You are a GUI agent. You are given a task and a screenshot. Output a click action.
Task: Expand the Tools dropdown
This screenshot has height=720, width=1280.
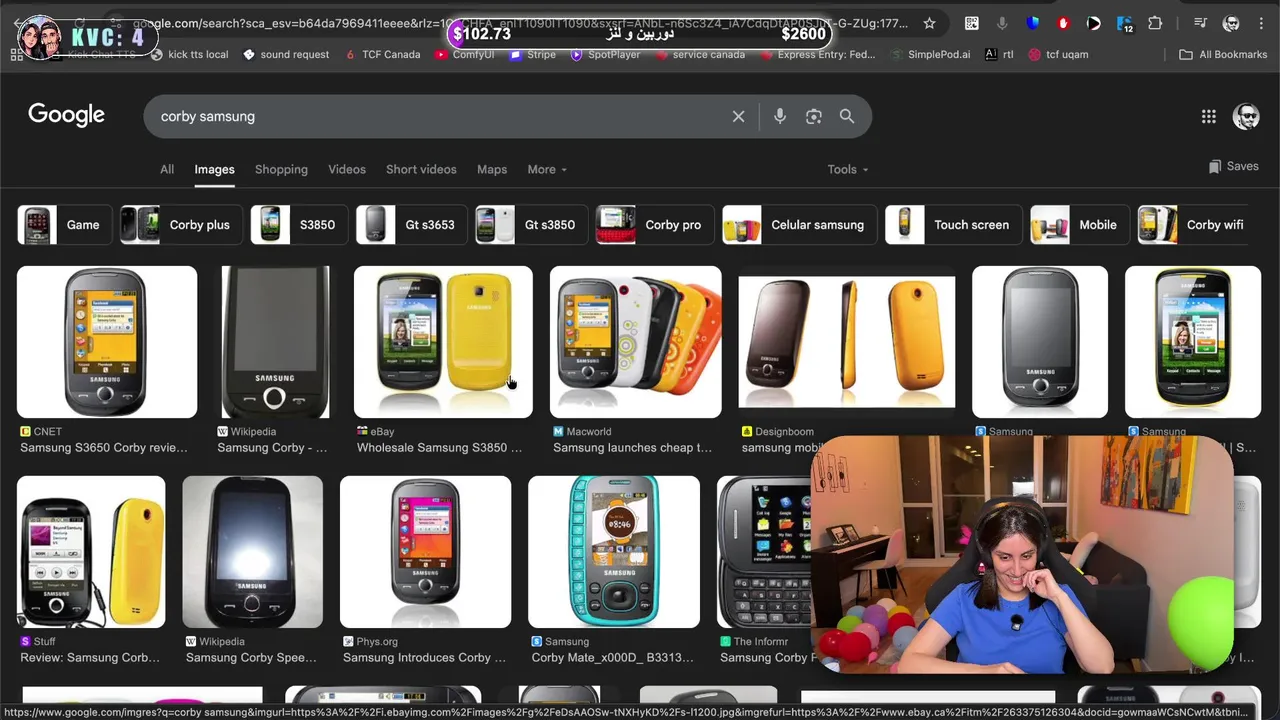[848, 169]
